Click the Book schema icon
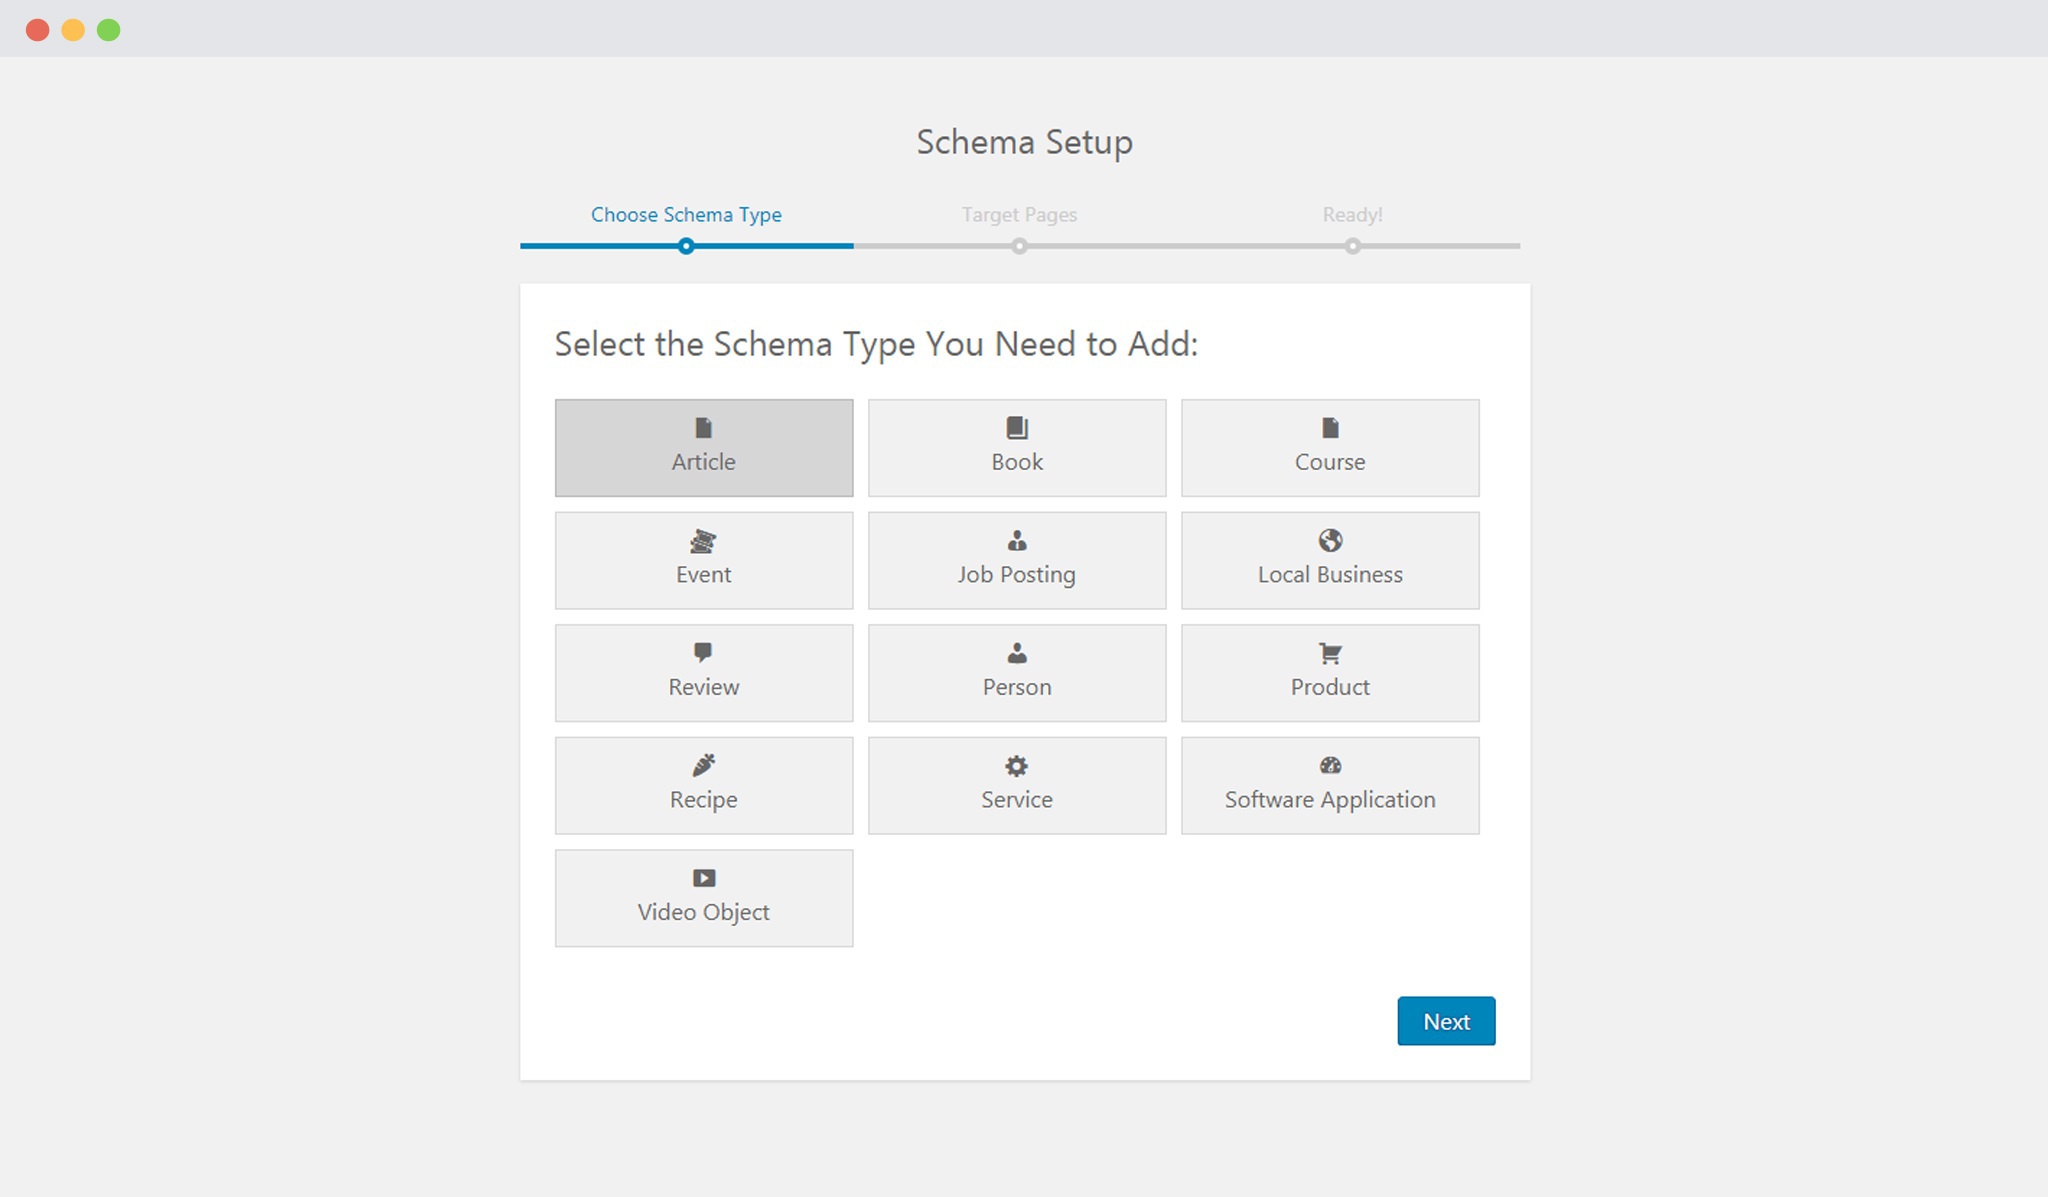 click(x=1016, y=428)
